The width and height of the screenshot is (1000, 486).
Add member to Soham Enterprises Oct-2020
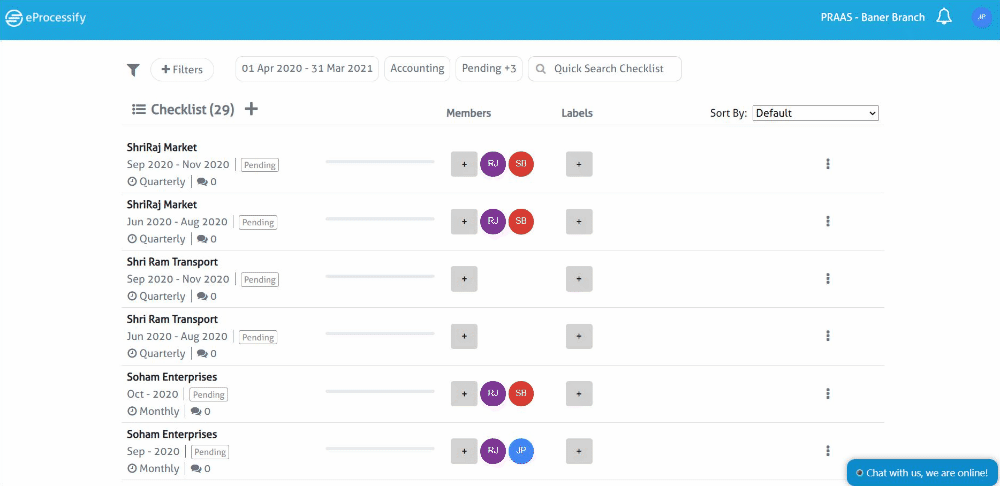[x=464, y=394]
